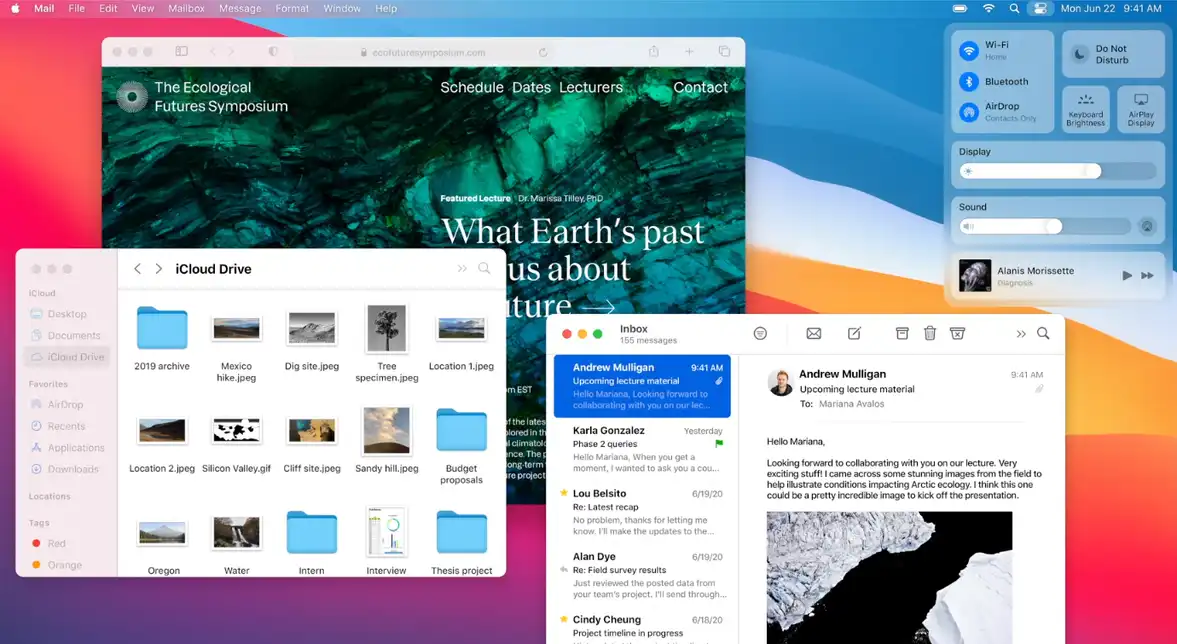This screenshot has width=1177, height=644.
Task: Open the Budget proposals folder
Action: [x=462, y=430]
